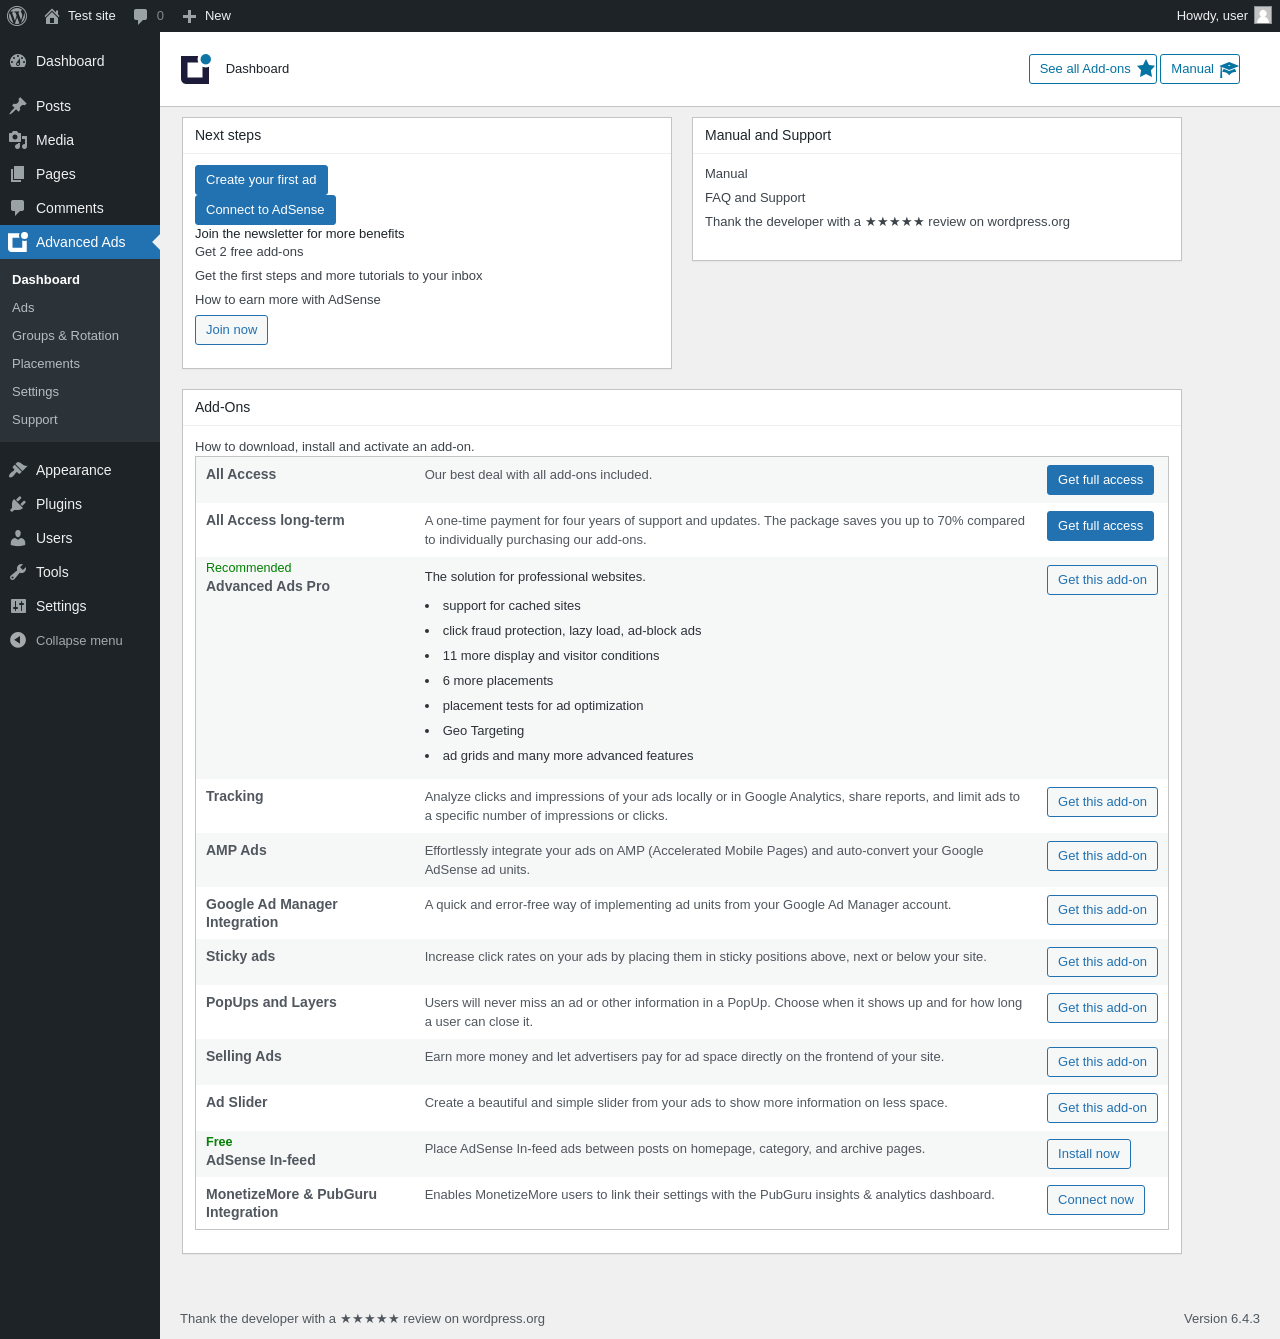Click the Appearance paintbrush icon

point(18,470)
